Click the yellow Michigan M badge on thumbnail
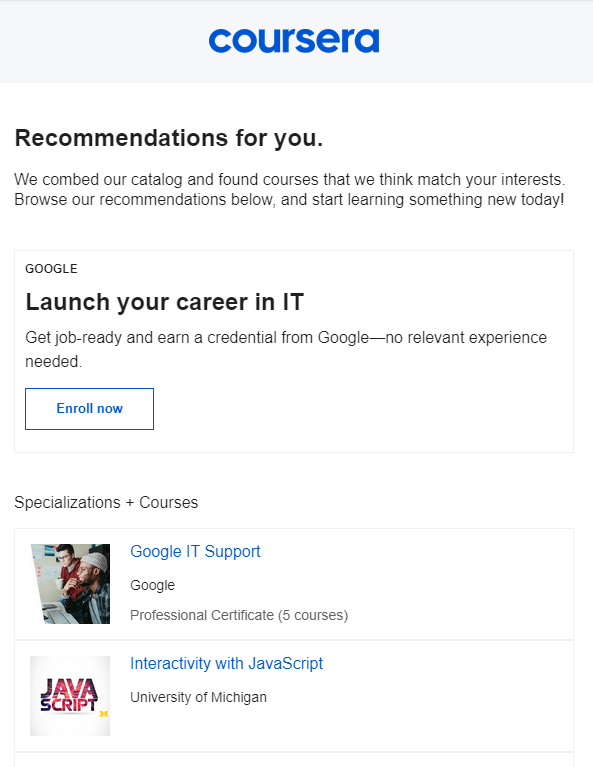593x767 pixels. tap(103, 714)
